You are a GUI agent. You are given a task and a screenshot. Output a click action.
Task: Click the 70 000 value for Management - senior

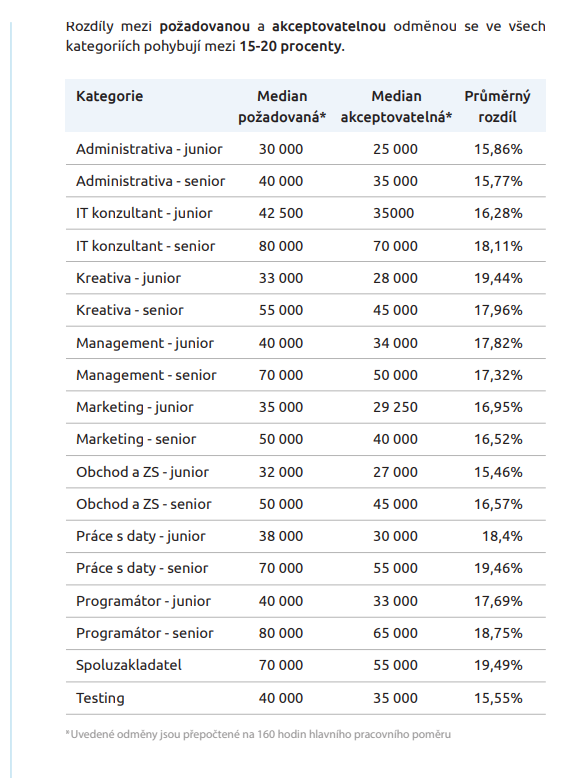(280, 375)
